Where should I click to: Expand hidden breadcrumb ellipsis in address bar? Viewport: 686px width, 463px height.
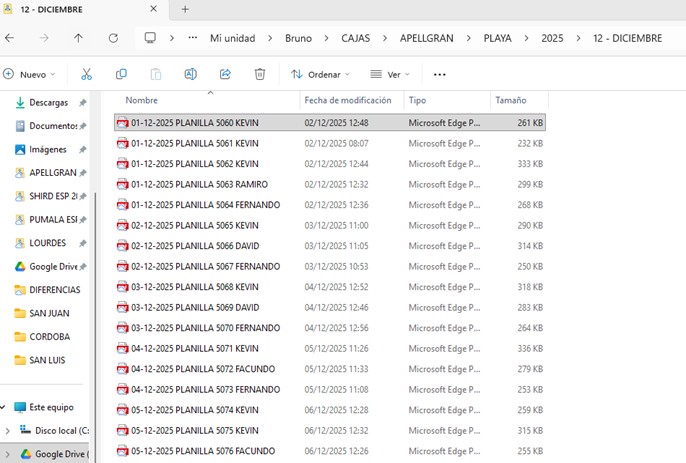(192, 38)
